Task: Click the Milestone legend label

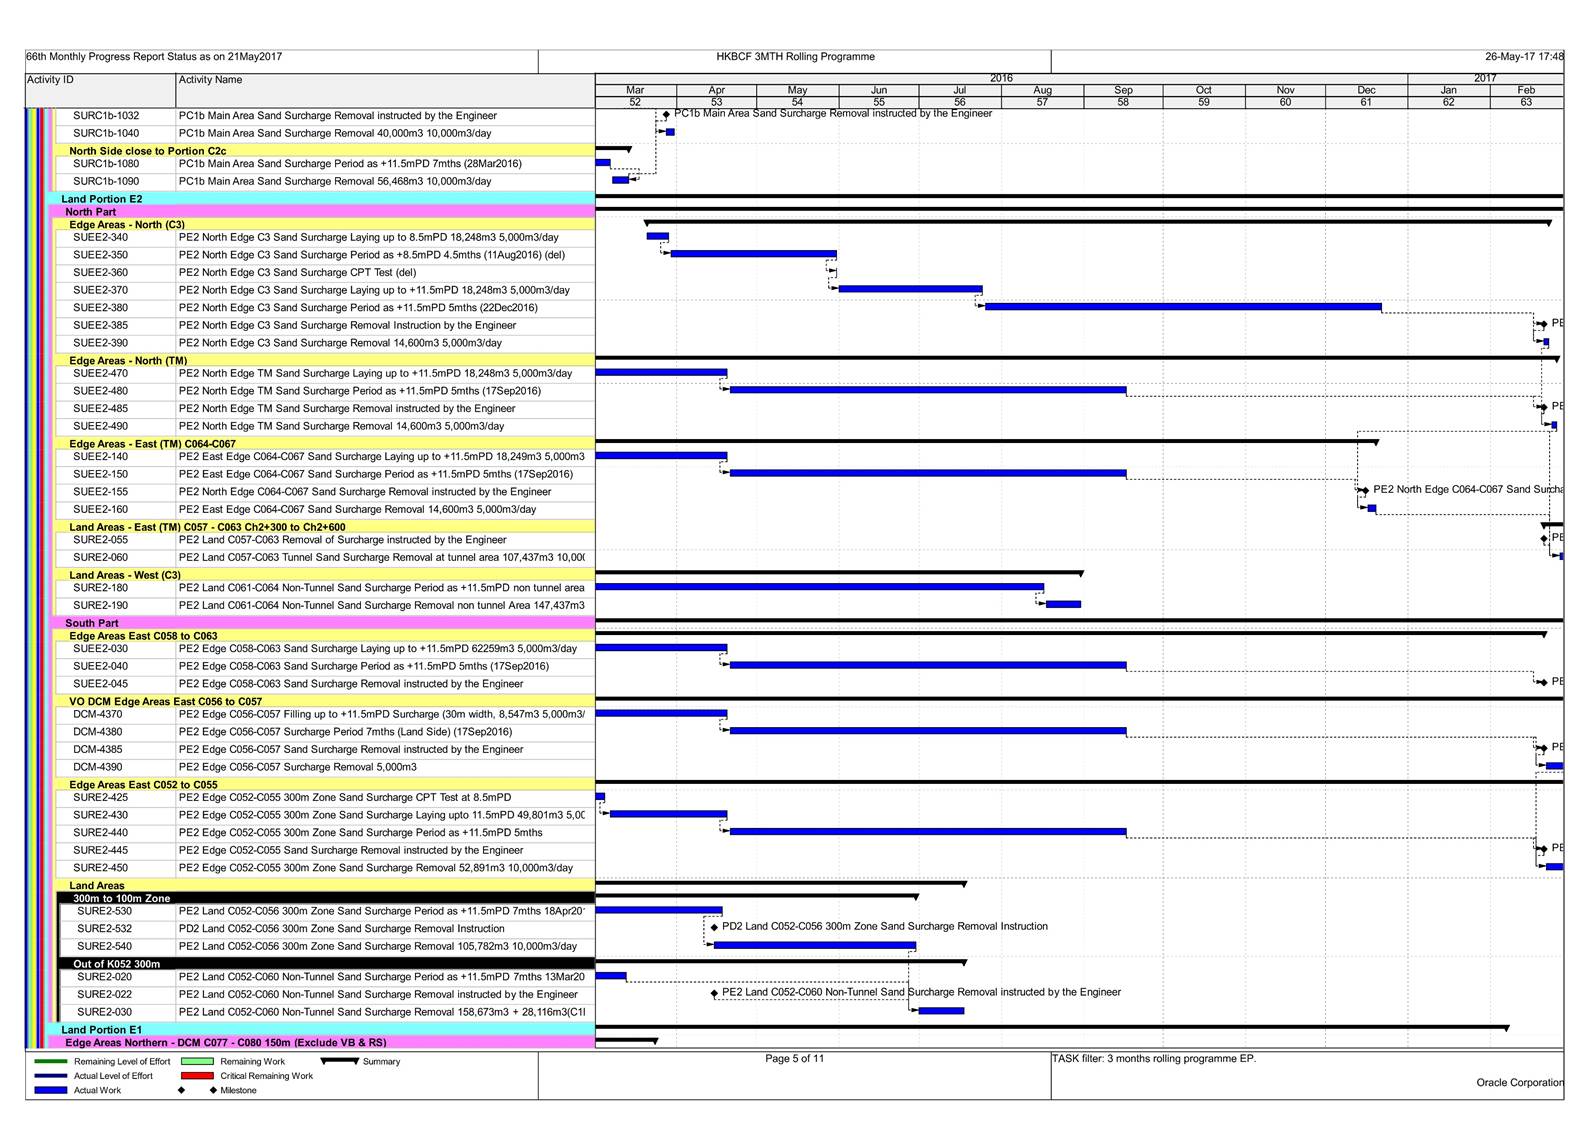Action: click(x=238, y=1090)
